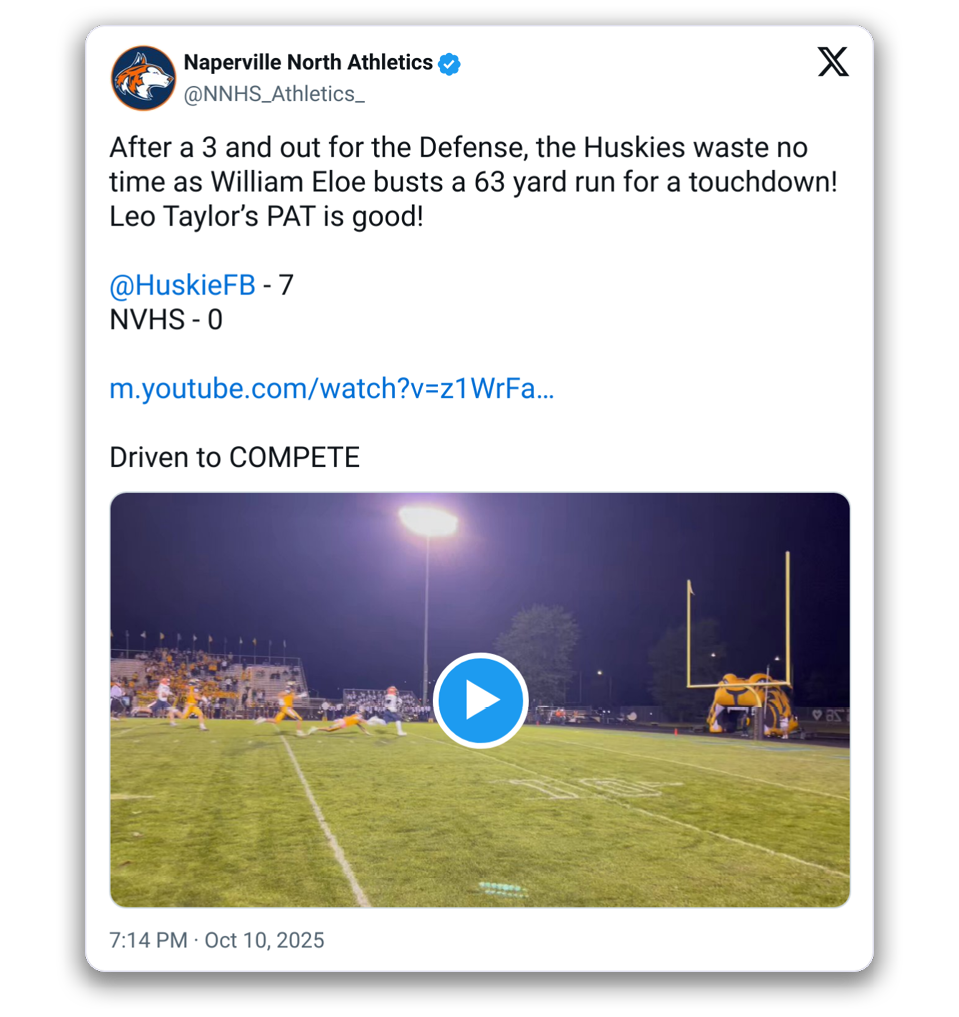The width and height of the screenshot is (959, 1017).
Task: Click the @NNHS_Athletics_ handle
Action: [274, 94]
